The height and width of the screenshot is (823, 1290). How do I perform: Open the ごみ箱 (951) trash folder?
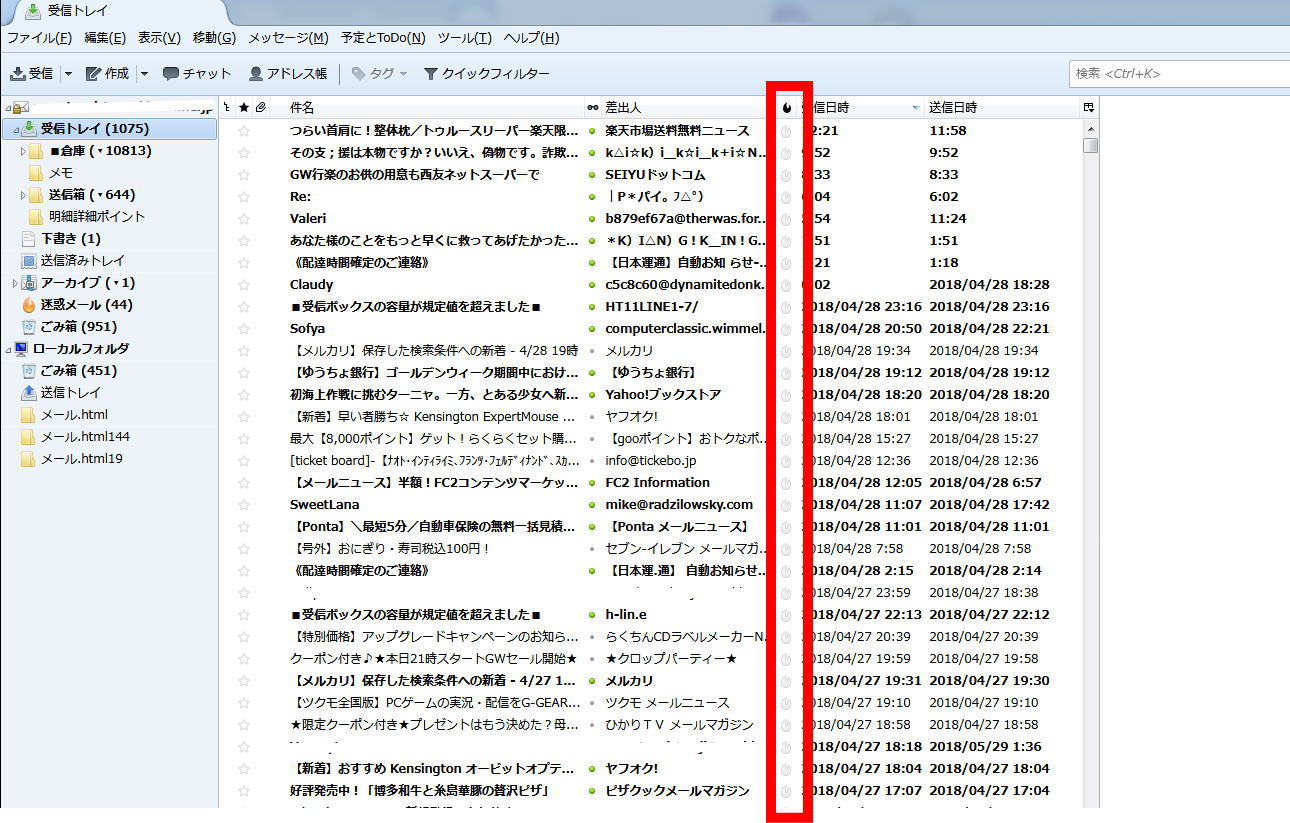click(x=79, y=327)
